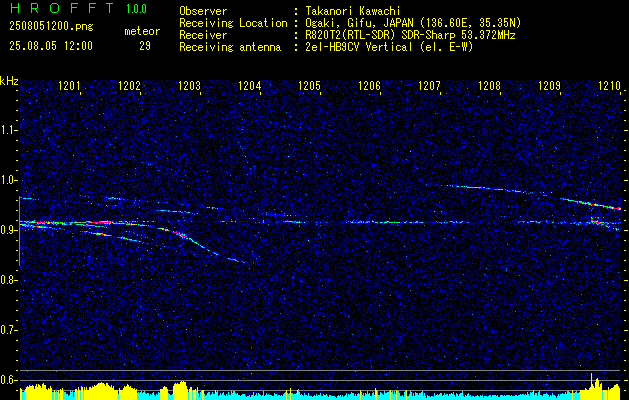Screen dimensions: 629x400
Task: Click time marker 1201
Action: [x=69, y=85]
